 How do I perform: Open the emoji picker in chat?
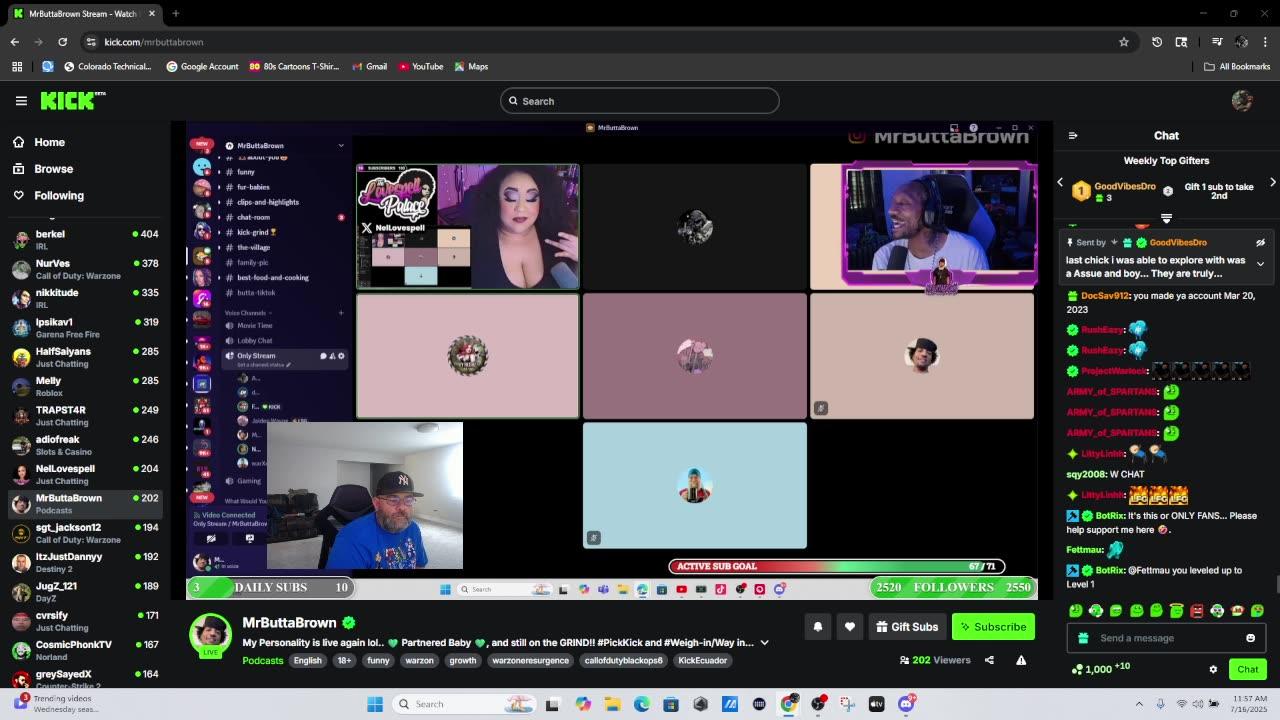click(1250, 638)
